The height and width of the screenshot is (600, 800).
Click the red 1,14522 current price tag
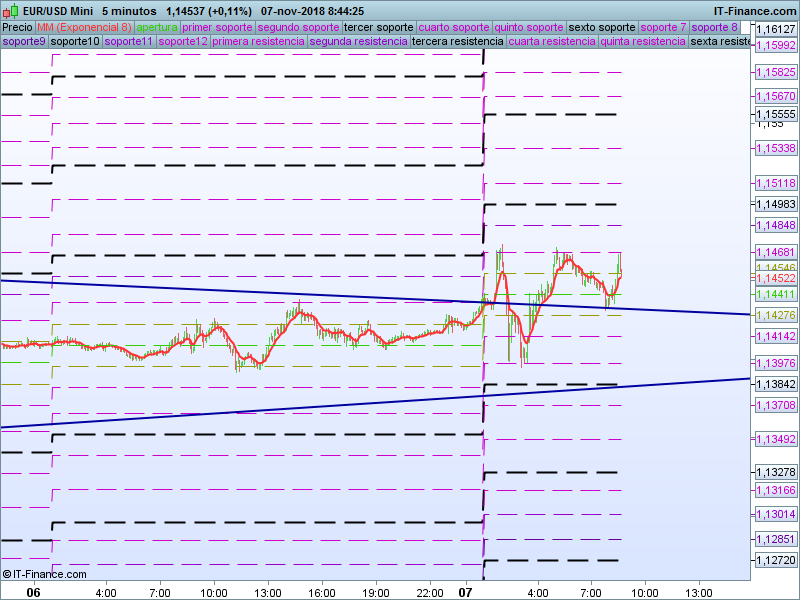pyautogui.click(x=775, y=278)
